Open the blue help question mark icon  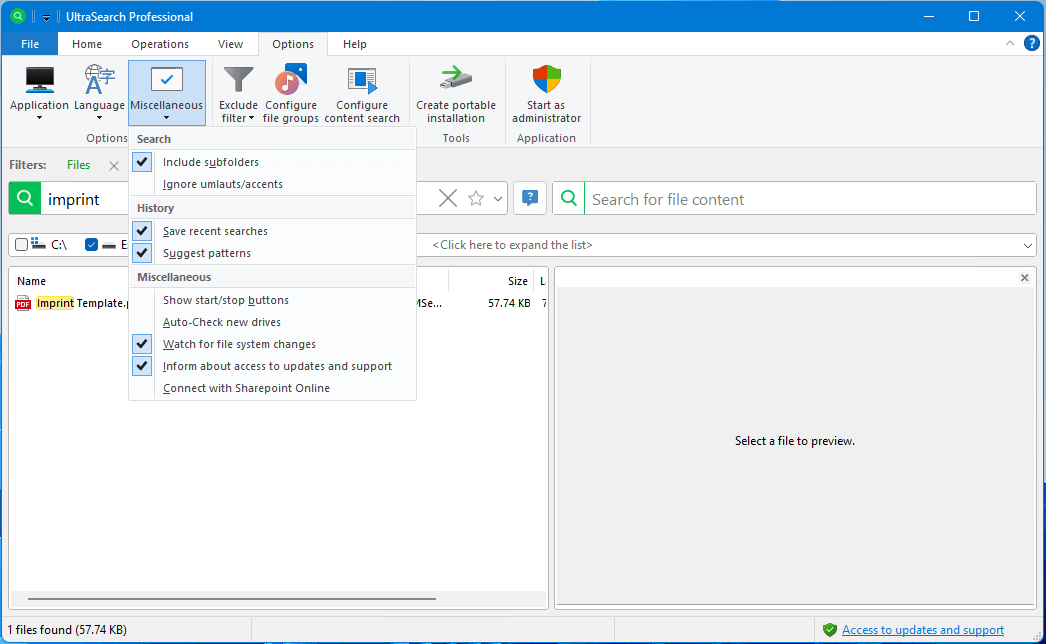tap(530, 199)
